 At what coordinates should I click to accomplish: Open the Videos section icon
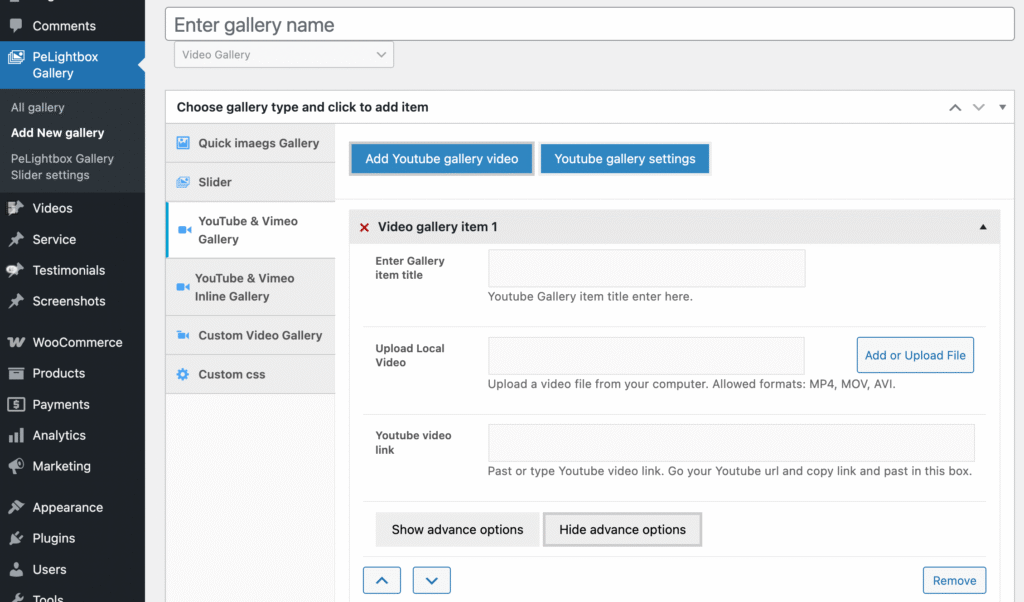(x=18, y=208)
